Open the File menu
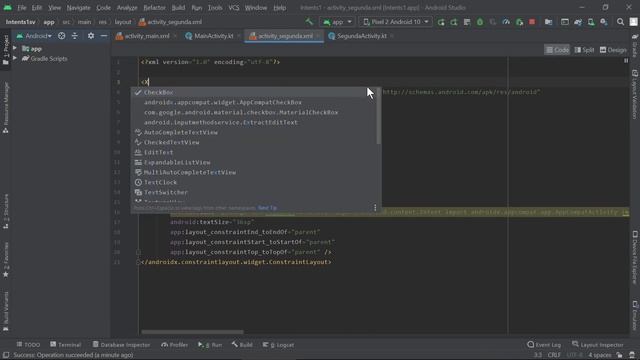This screenshot has height=360, width=640. (x=22, y=8)
